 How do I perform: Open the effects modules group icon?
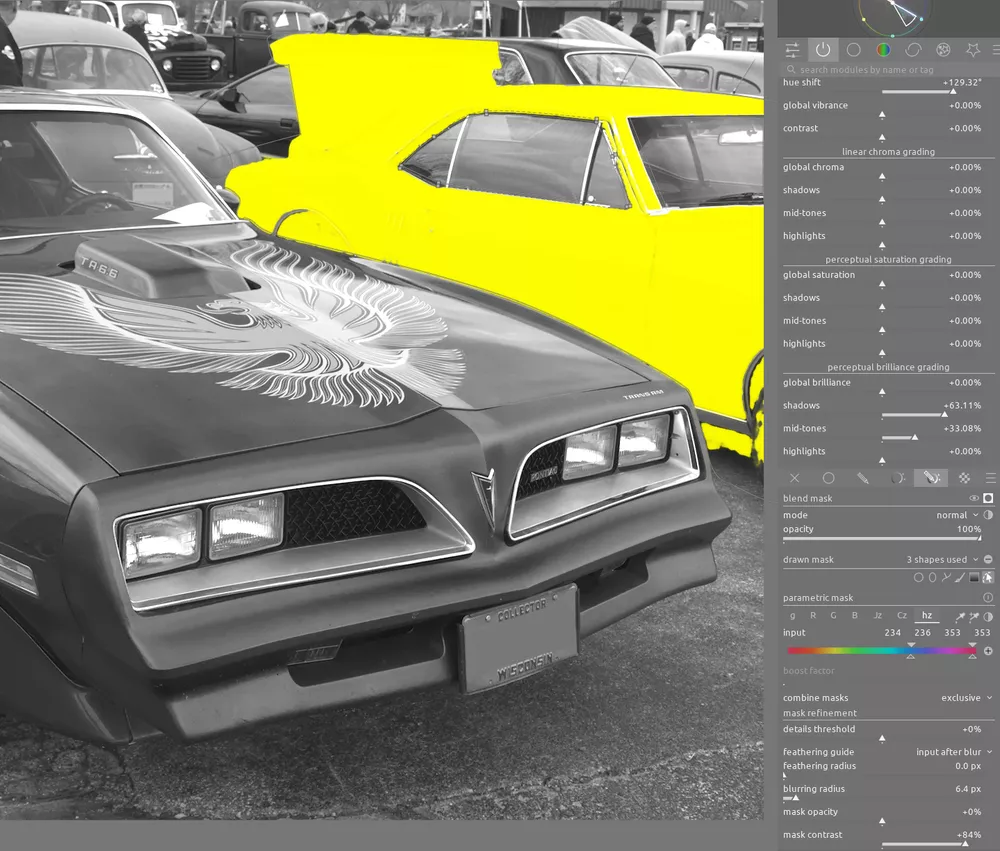(x=943, y=50)
